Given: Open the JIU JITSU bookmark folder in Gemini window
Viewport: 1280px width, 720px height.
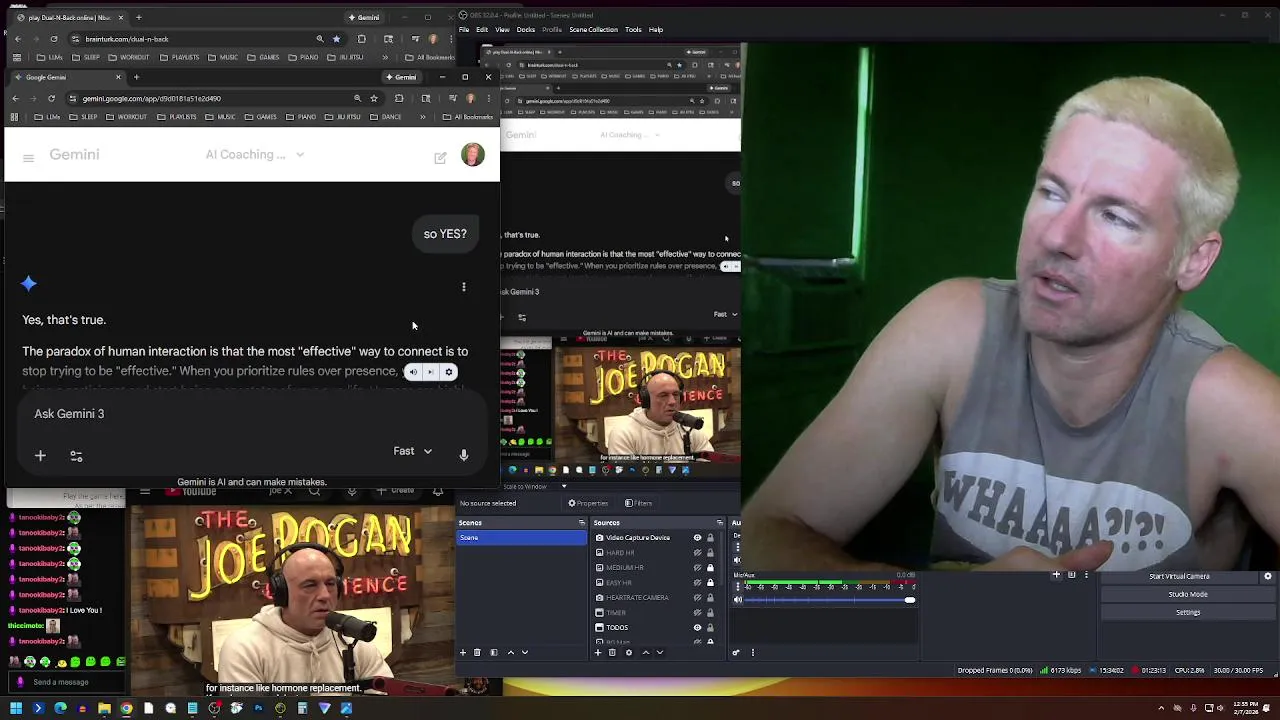Looking at the screenshot, I should (x=343, y=117).
